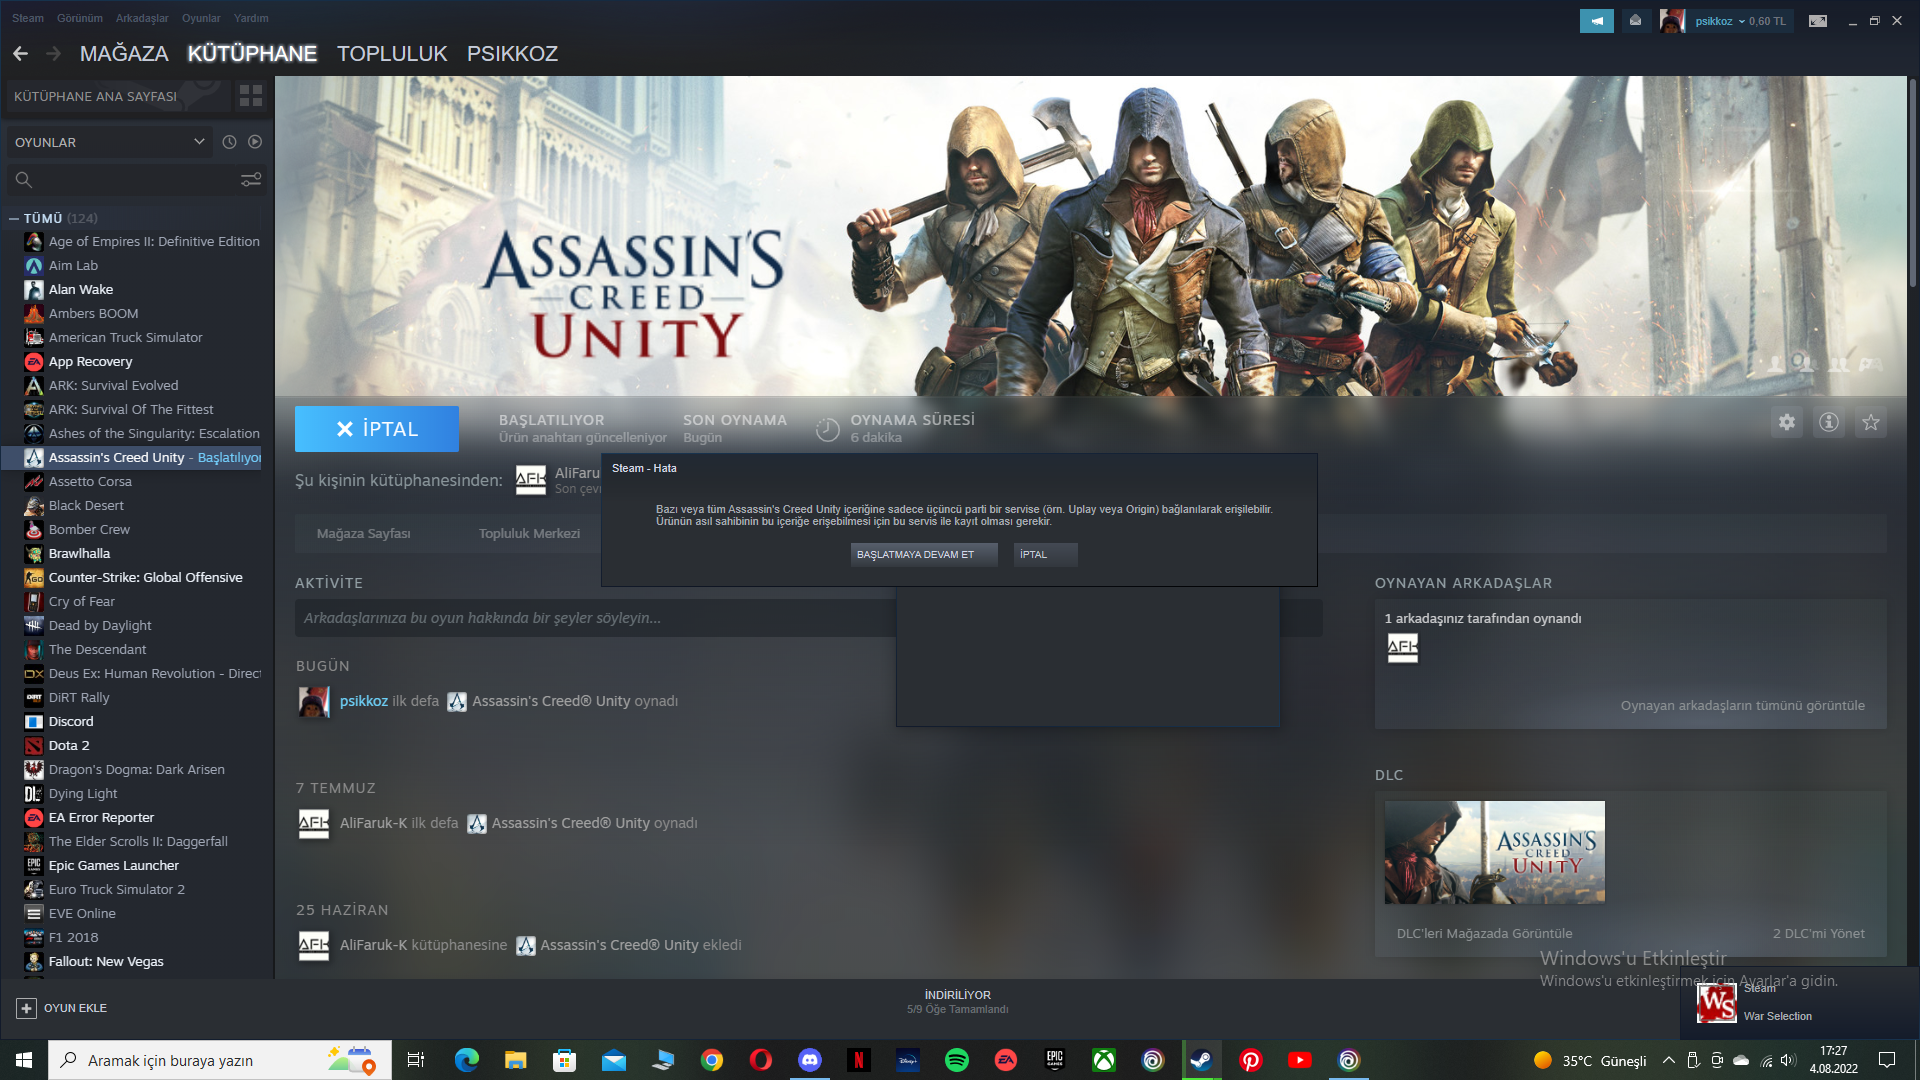Image resolution: width=1920 pixels, height=1080 pixels.
Task: Switch to the TOPLULUK tab
Action: (392, 54)
